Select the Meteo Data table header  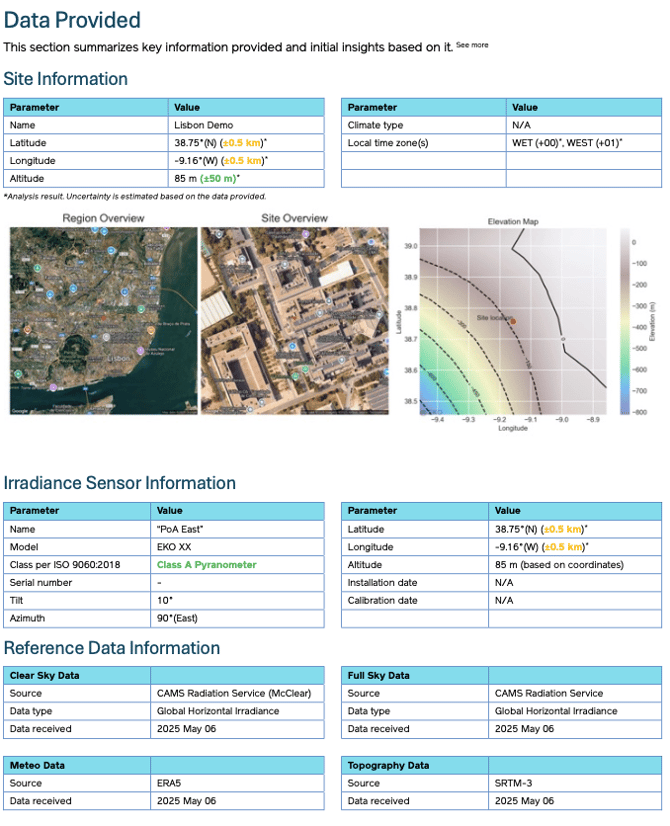click(38, 765)
